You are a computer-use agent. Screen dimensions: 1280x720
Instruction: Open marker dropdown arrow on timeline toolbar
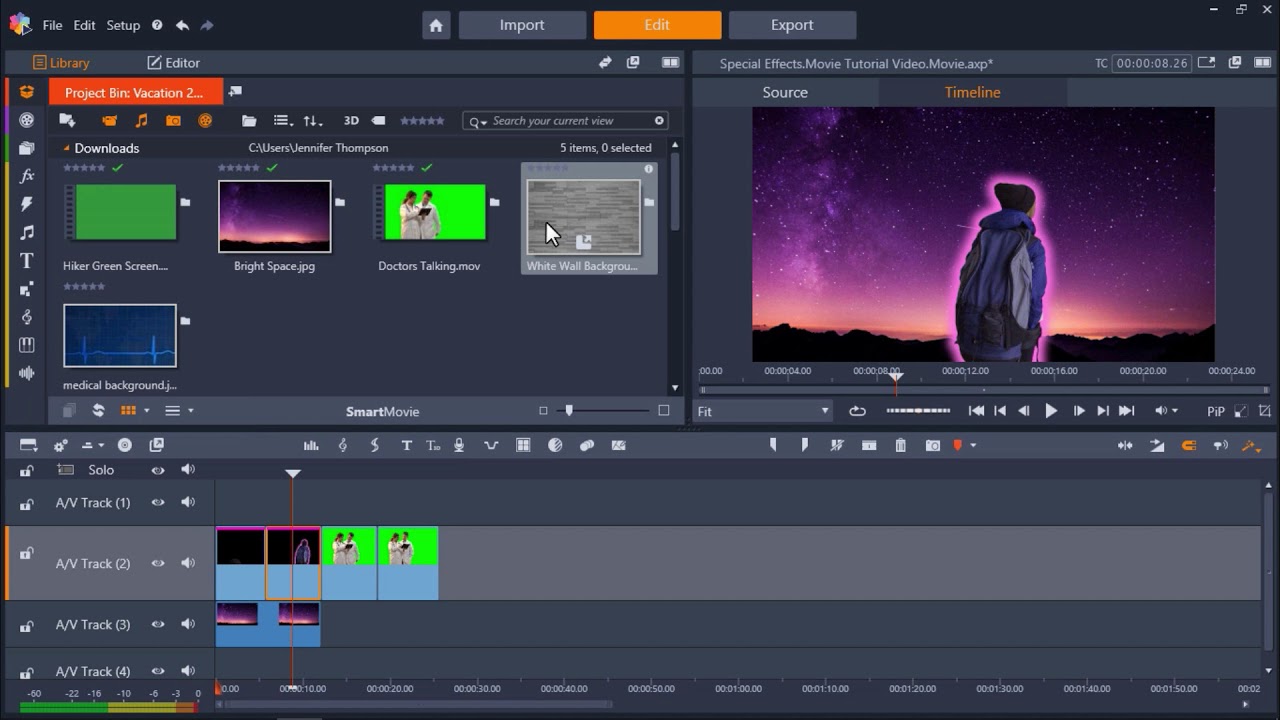[973, 446]
